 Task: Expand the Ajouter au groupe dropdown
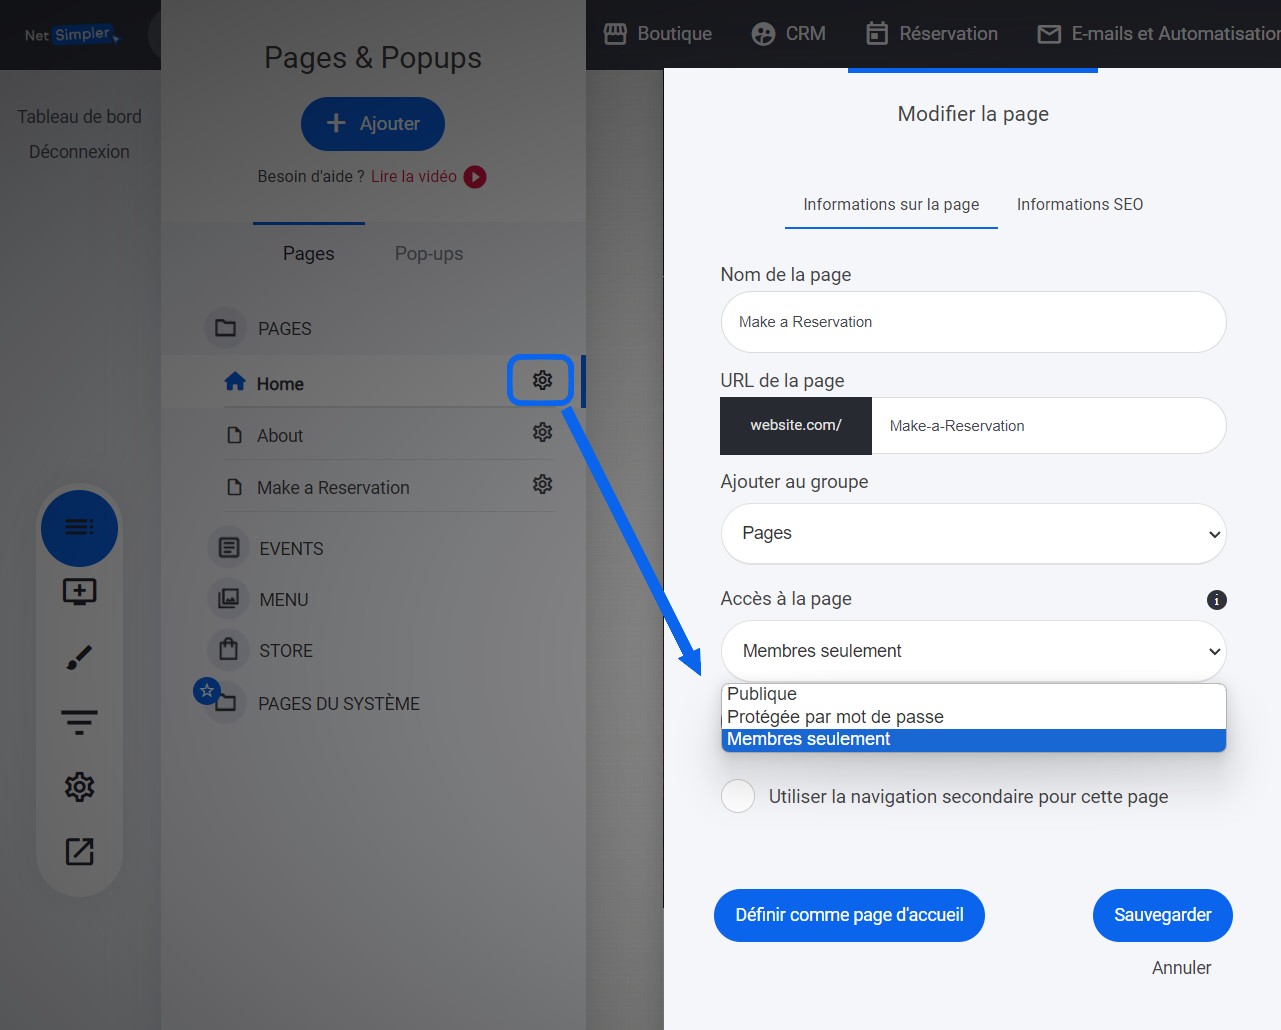(x=972, y=534)
